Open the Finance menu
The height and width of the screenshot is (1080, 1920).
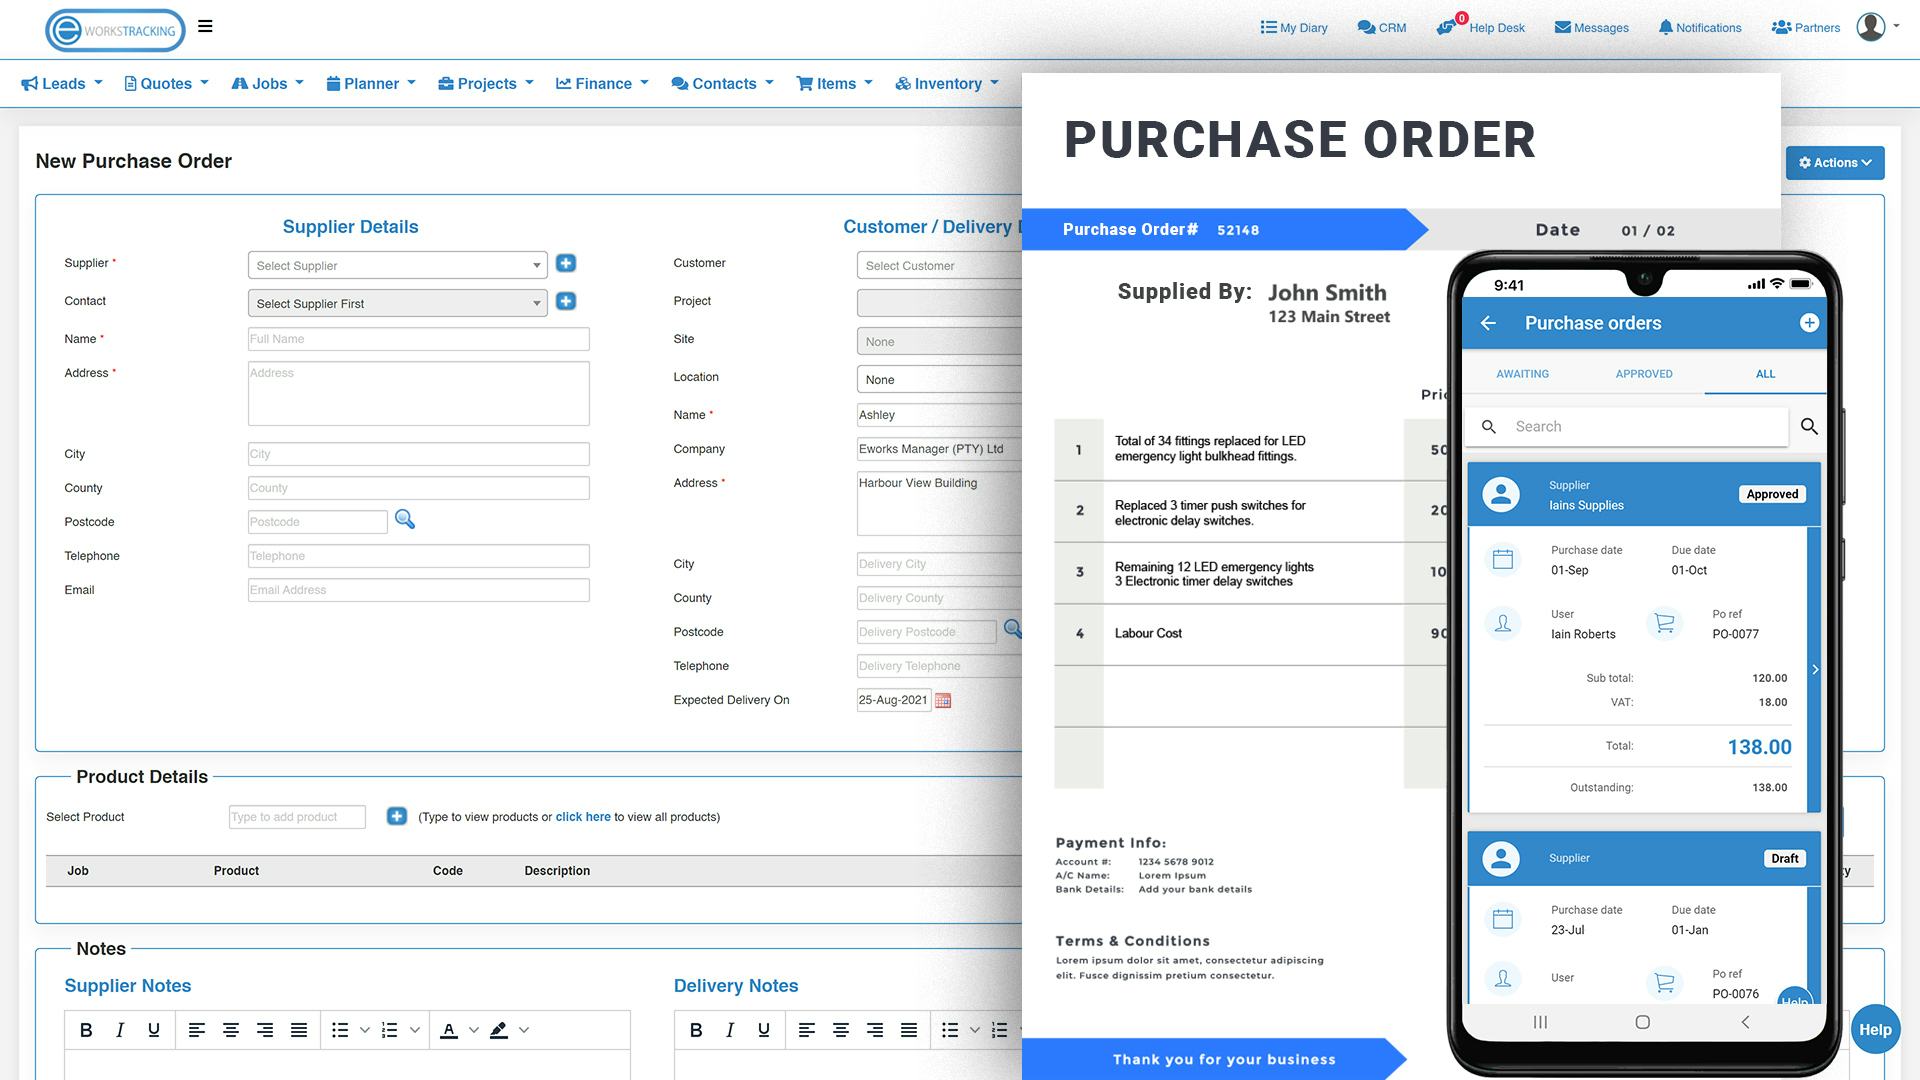coord(602,84)
